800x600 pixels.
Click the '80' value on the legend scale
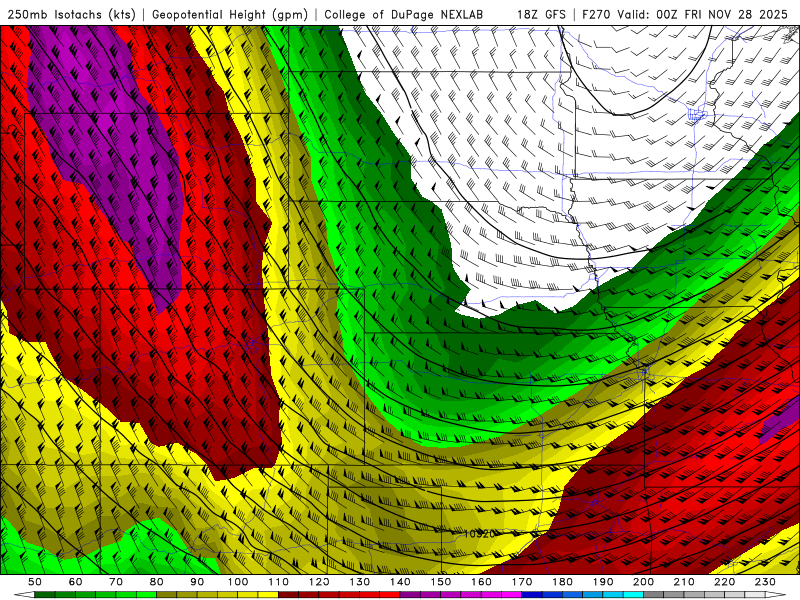(157, 582)
